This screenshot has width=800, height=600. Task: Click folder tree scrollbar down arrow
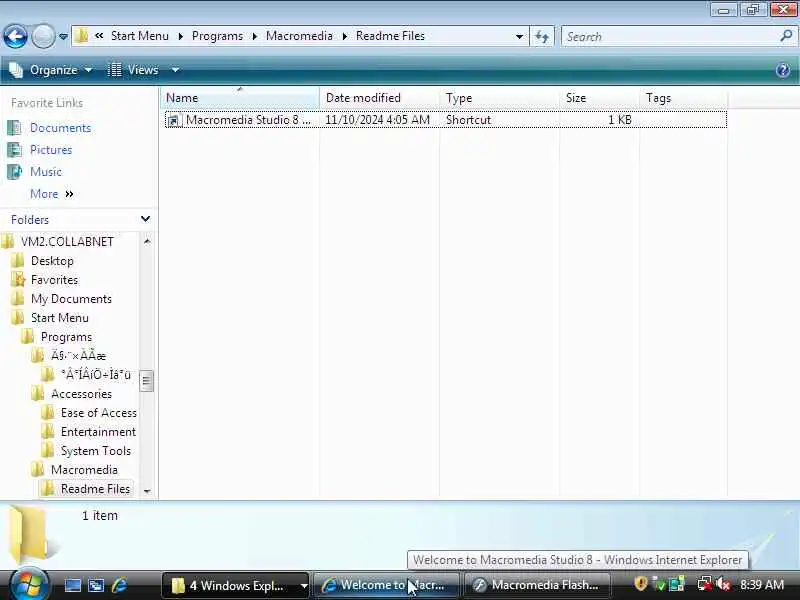pos(147,491)
